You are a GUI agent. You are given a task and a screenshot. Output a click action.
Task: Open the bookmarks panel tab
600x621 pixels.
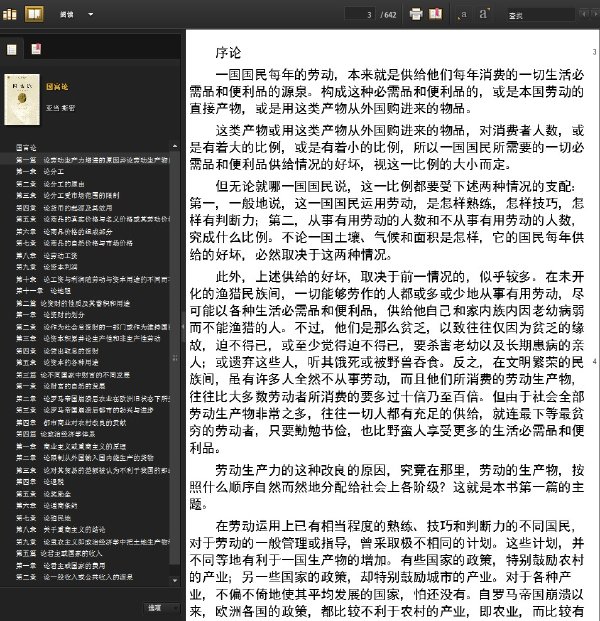pyautogui.click(x=36, y=49)
